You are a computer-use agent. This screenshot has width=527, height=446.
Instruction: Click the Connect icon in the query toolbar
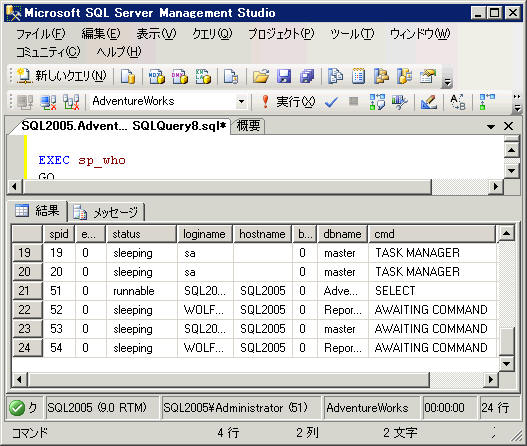[25, 102]
